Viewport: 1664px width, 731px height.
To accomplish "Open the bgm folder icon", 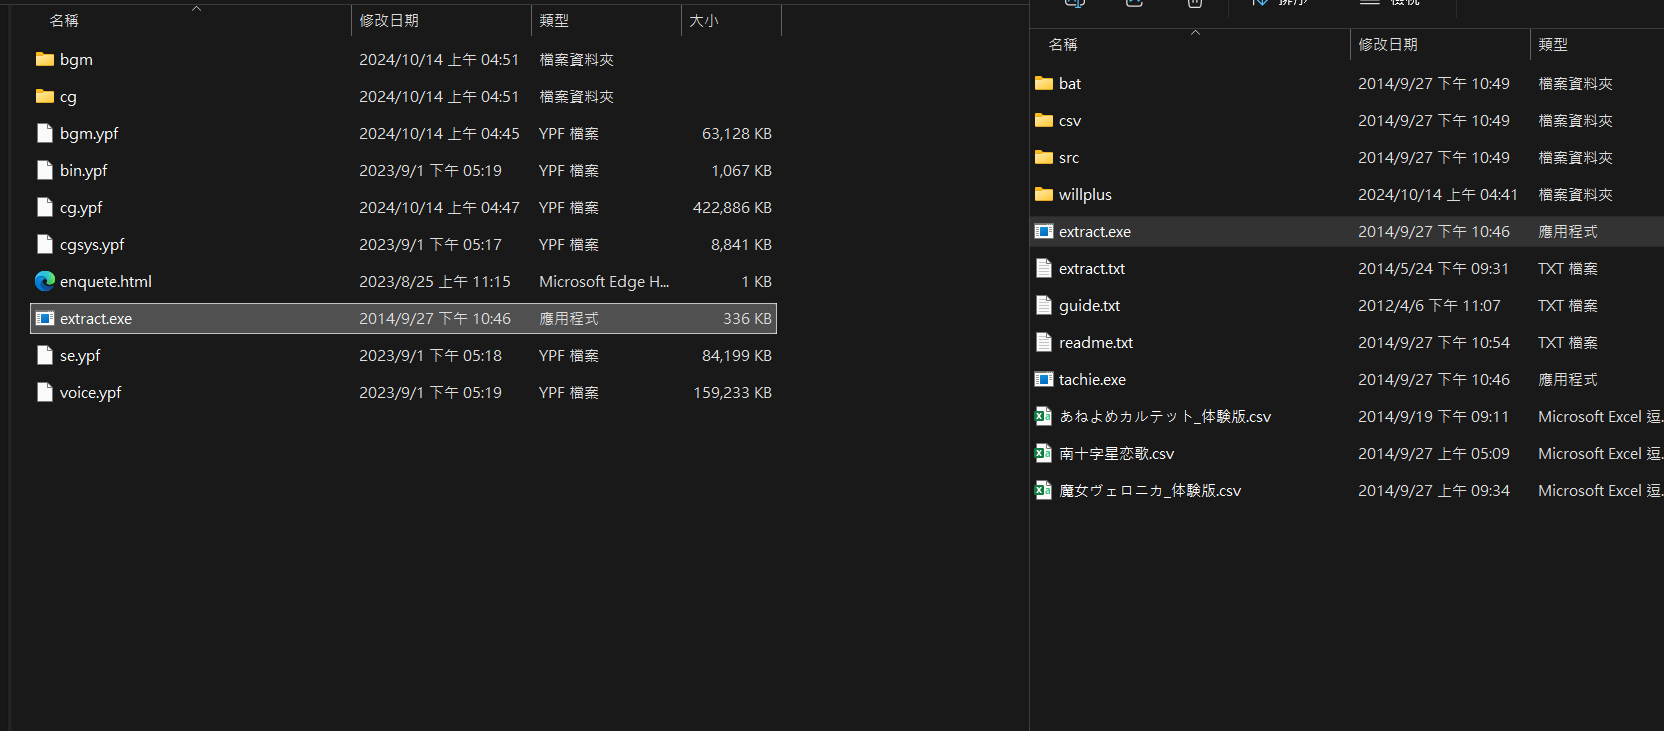I will (x=44, y=59).
